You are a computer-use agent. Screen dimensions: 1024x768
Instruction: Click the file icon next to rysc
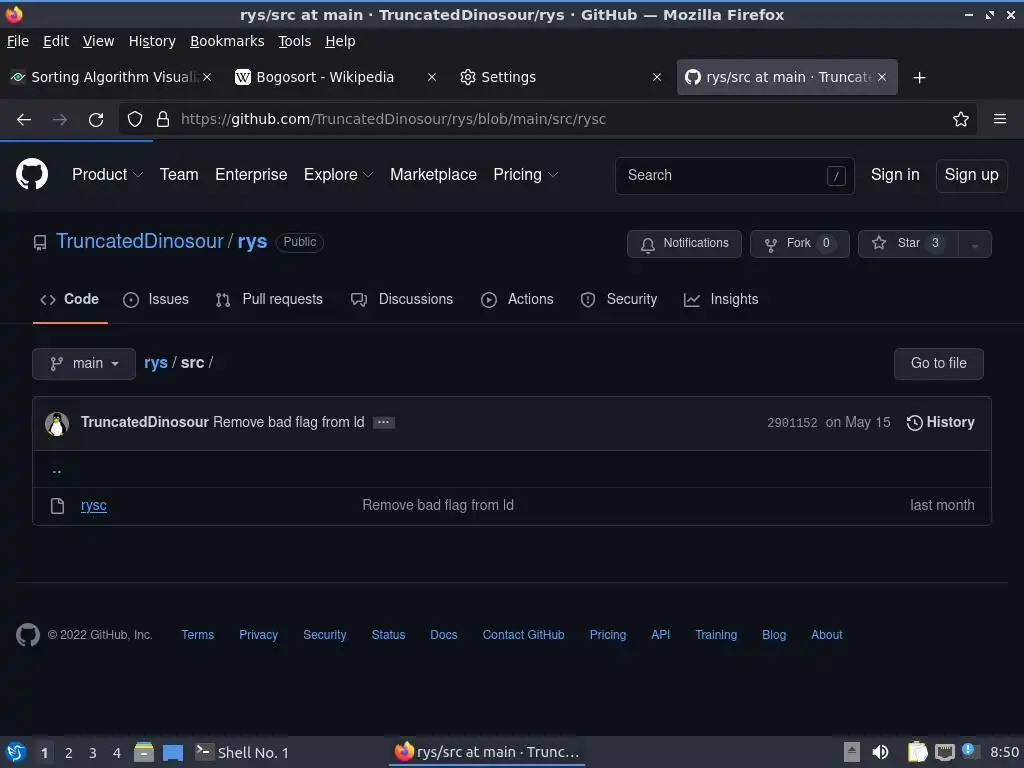[57, 505]
